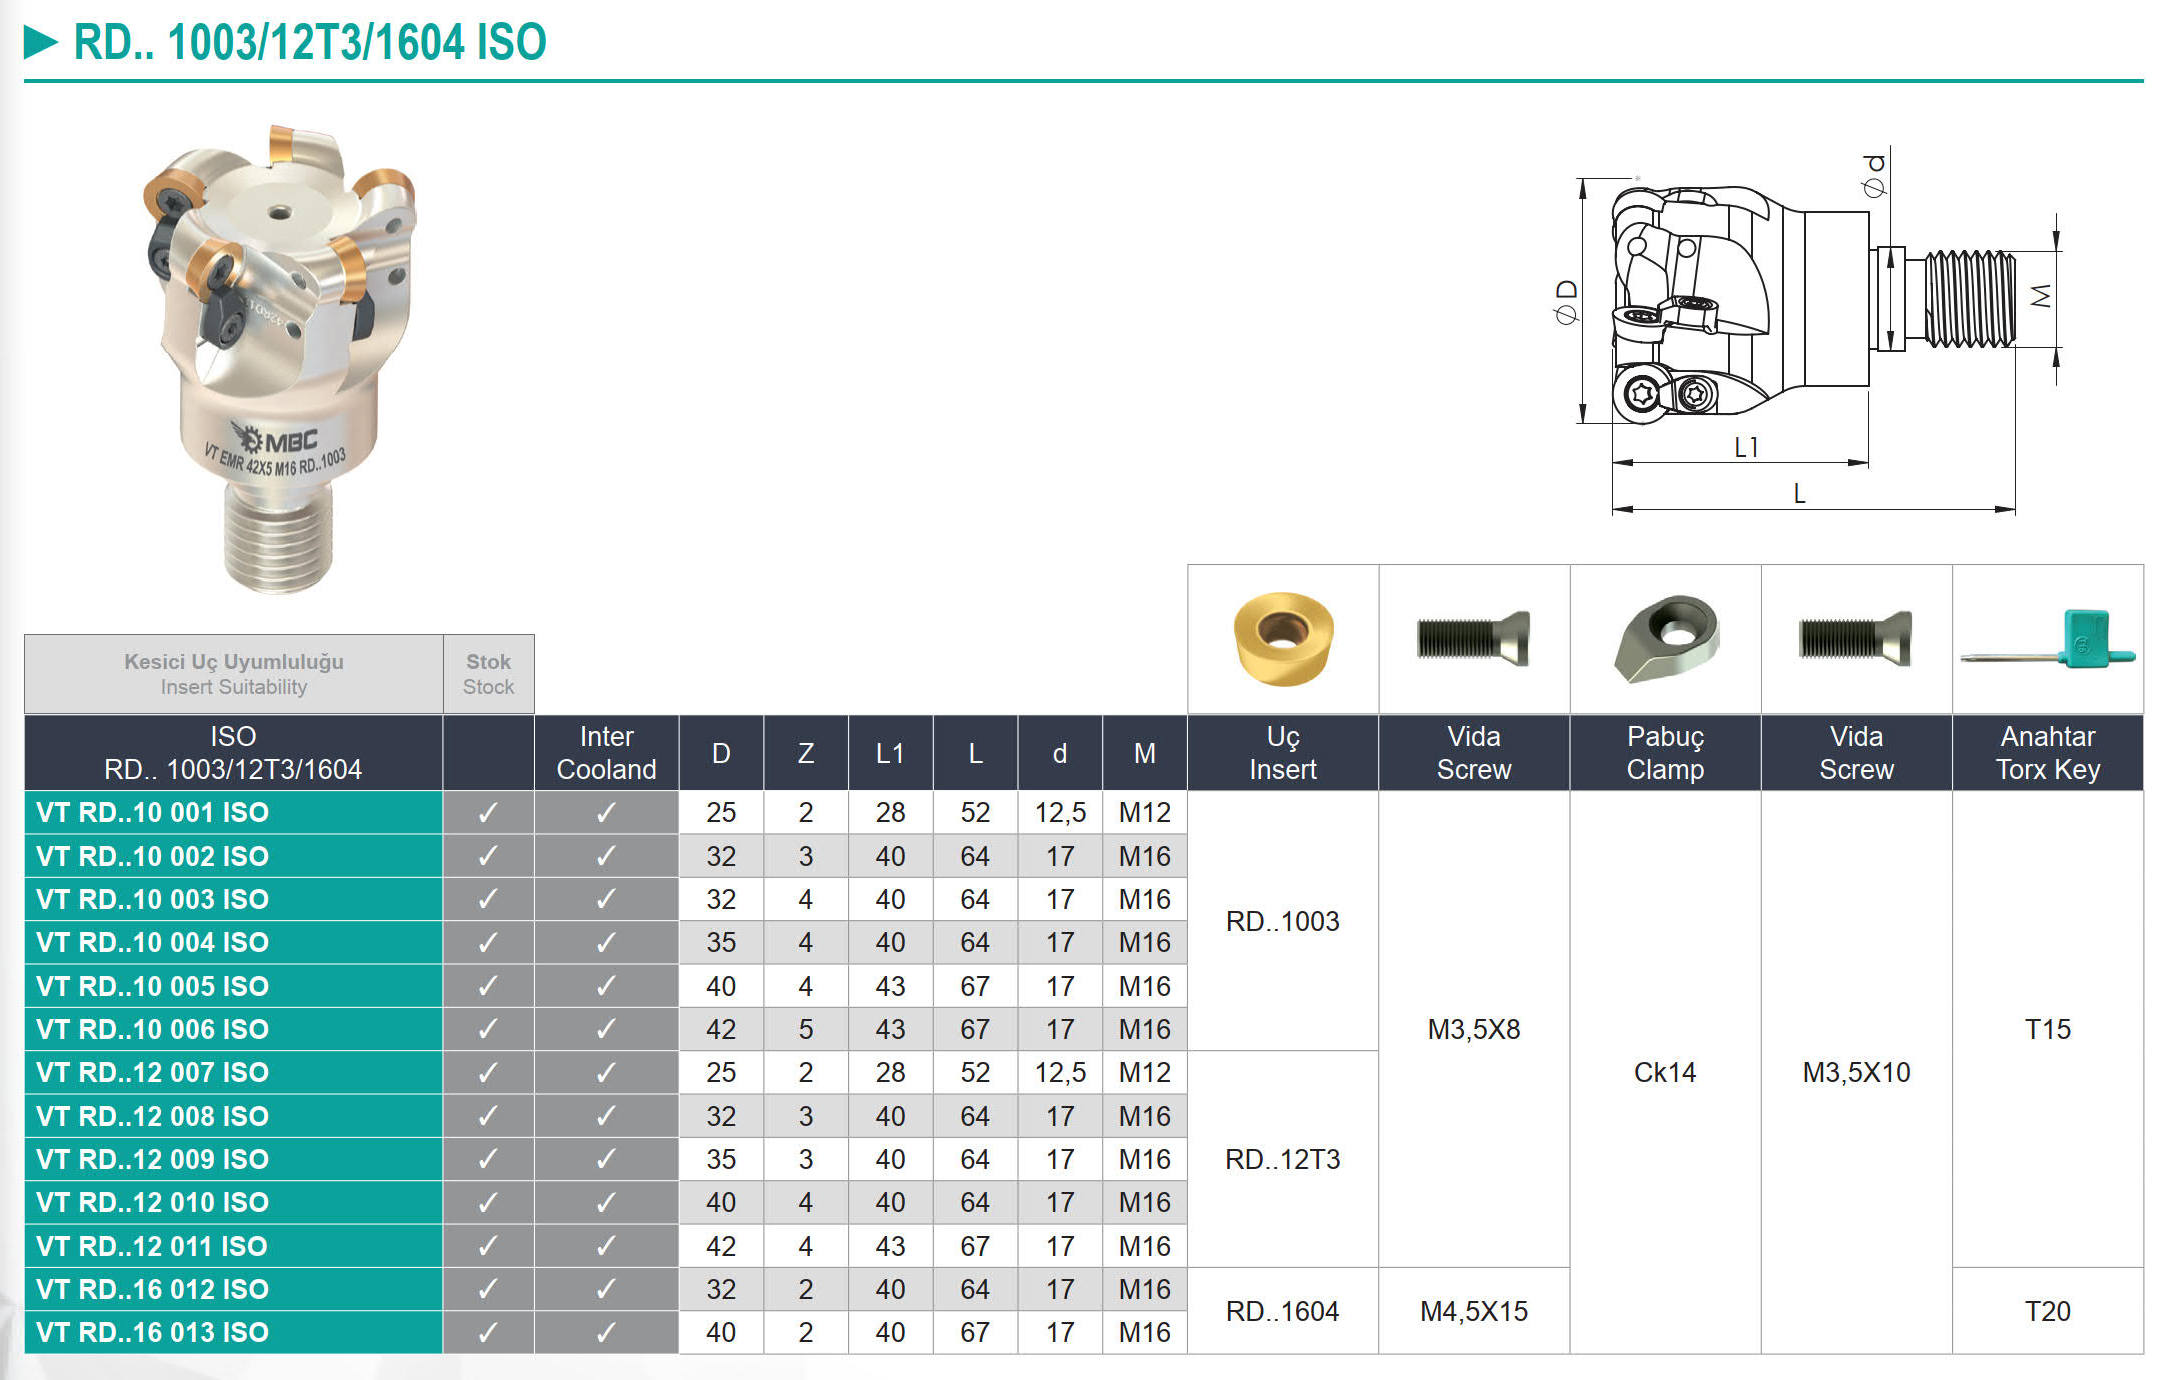Click Inter Cooland checkmark for VT RD..12 007 ISO
This screenshot has width=2172, height=1380.
(x=606, y=1073)
